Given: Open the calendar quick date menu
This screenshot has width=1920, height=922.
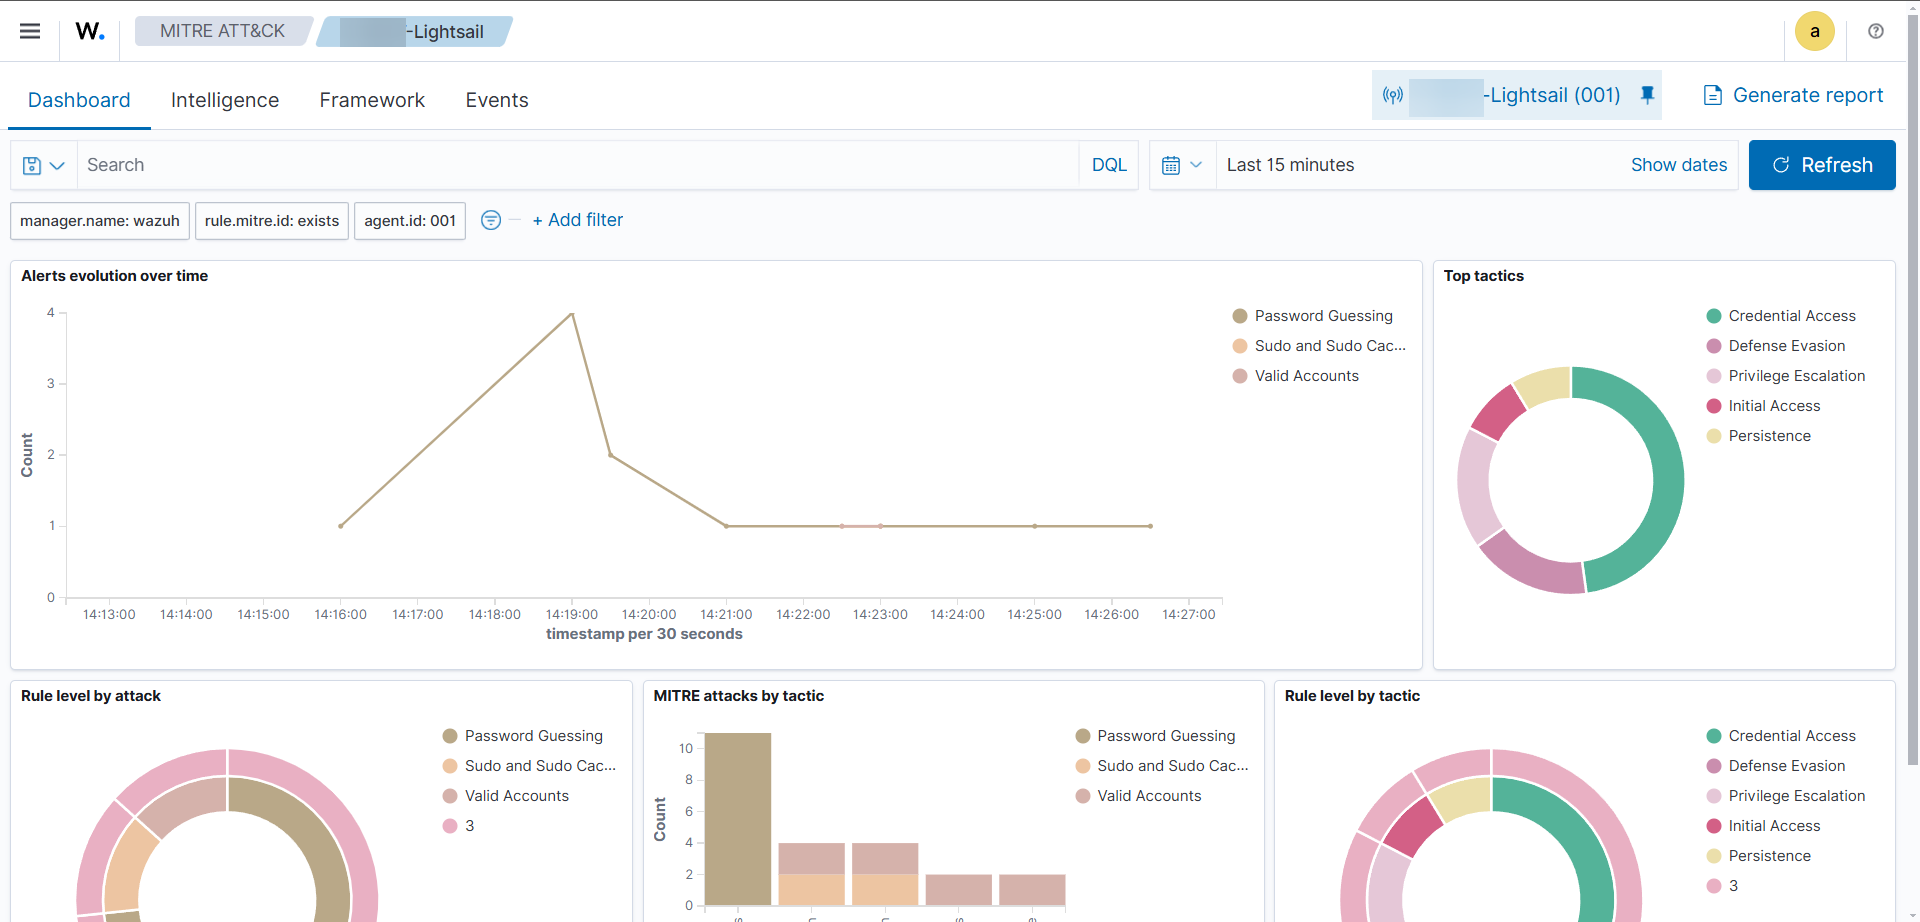Looking at the screenshot, I should click(x=1182, y=165).
